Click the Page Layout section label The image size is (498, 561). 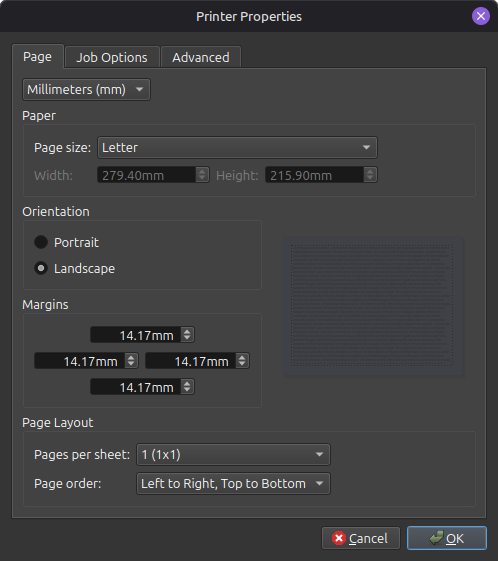tap(58, 423)
